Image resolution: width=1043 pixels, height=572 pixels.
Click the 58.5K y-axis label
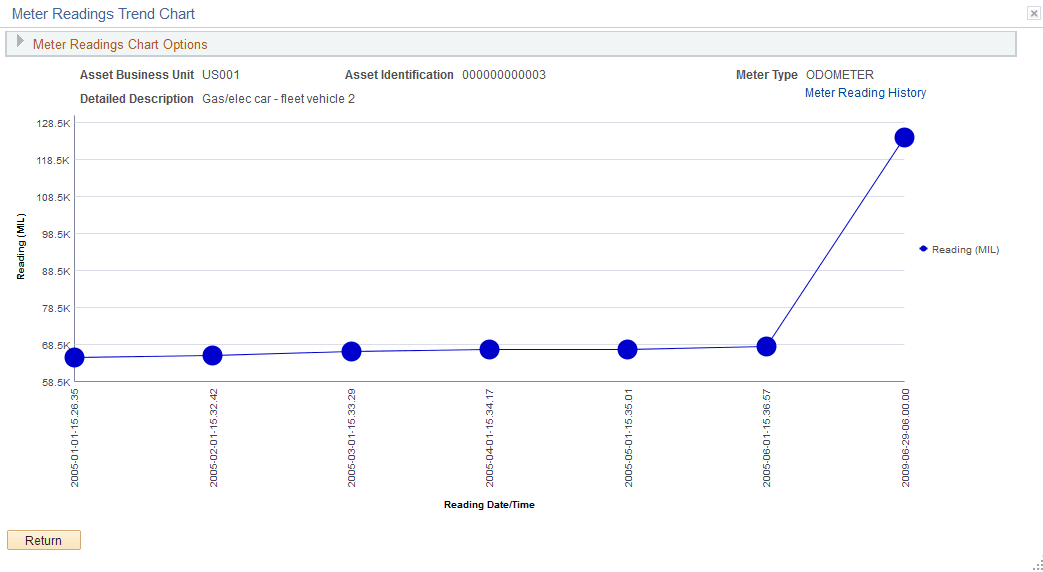54,382
